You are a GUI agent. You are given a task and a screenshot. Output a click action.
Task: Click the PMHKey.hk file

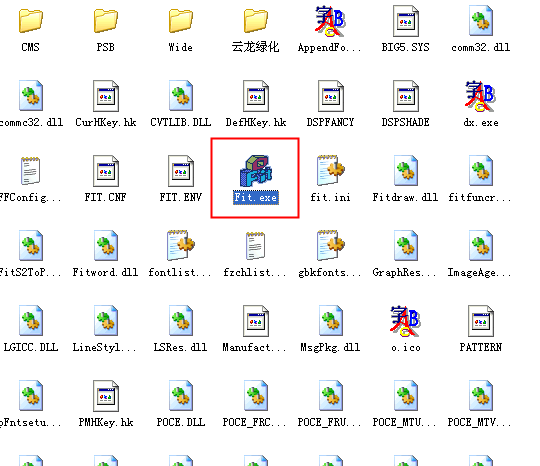(x=106, y=396)
